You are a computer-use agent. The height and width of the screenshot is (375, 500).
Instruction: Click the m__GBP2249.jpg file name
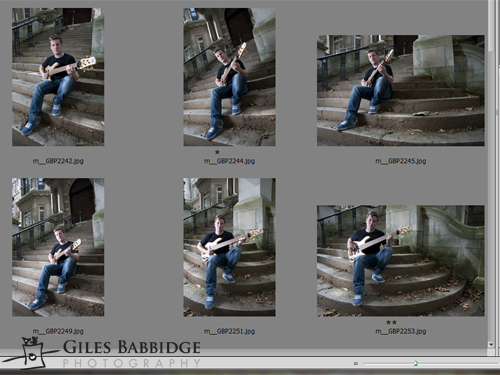click(x=58, y=331)
